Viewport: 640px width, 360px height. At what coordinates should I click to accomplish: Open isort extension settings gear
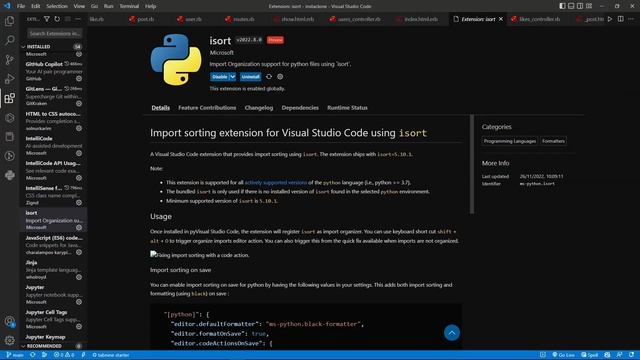pos(280,77)
